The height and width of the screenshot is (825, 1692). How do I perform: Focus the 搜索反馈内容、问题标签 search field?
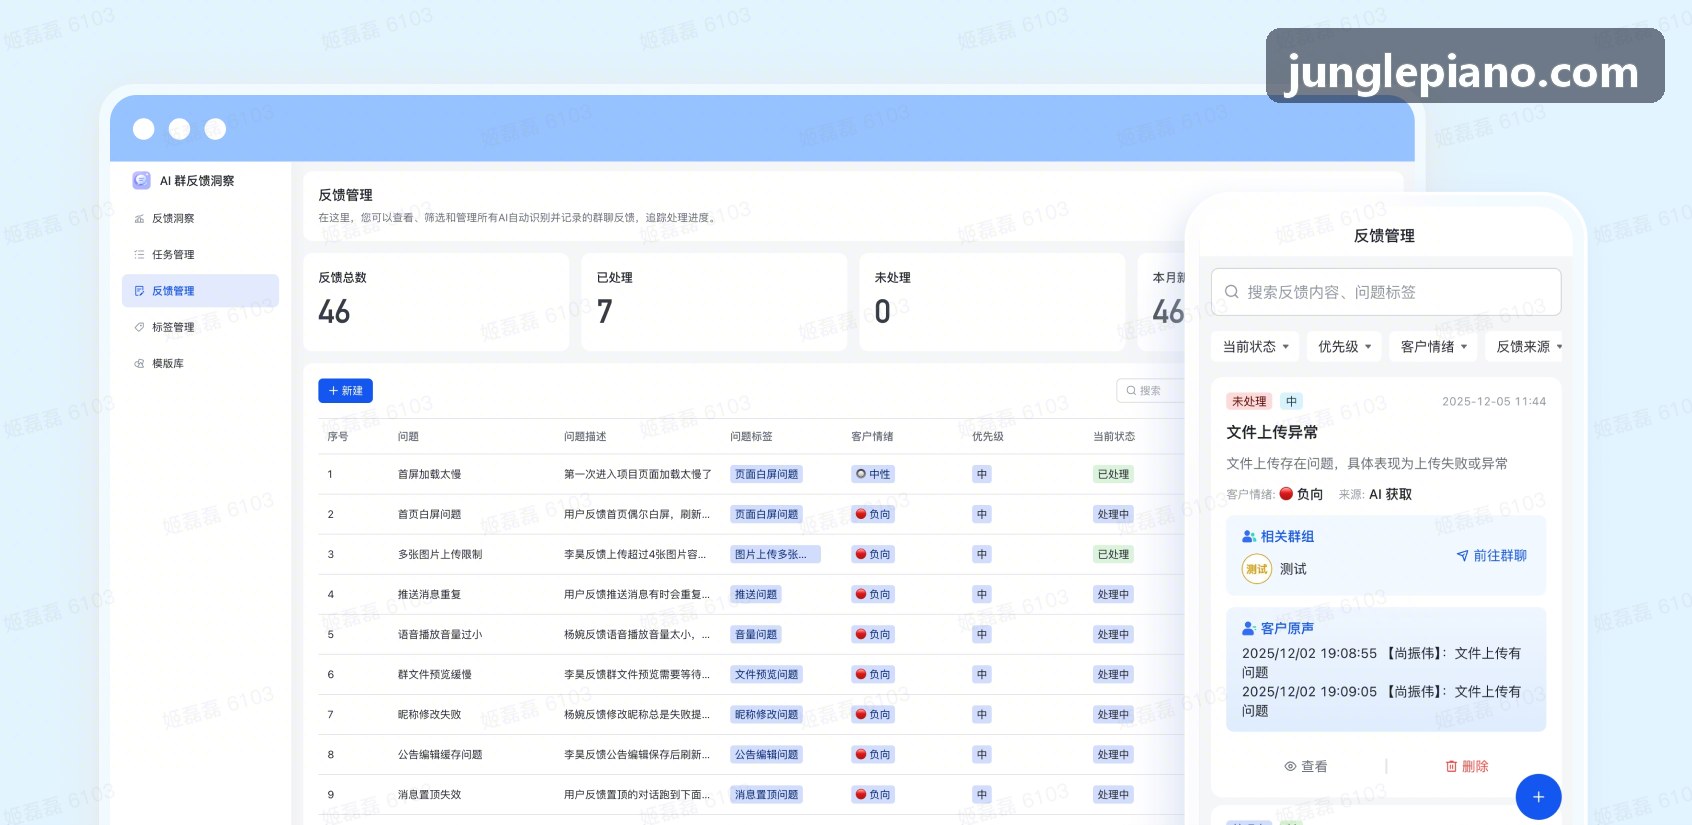point(1386,292)
